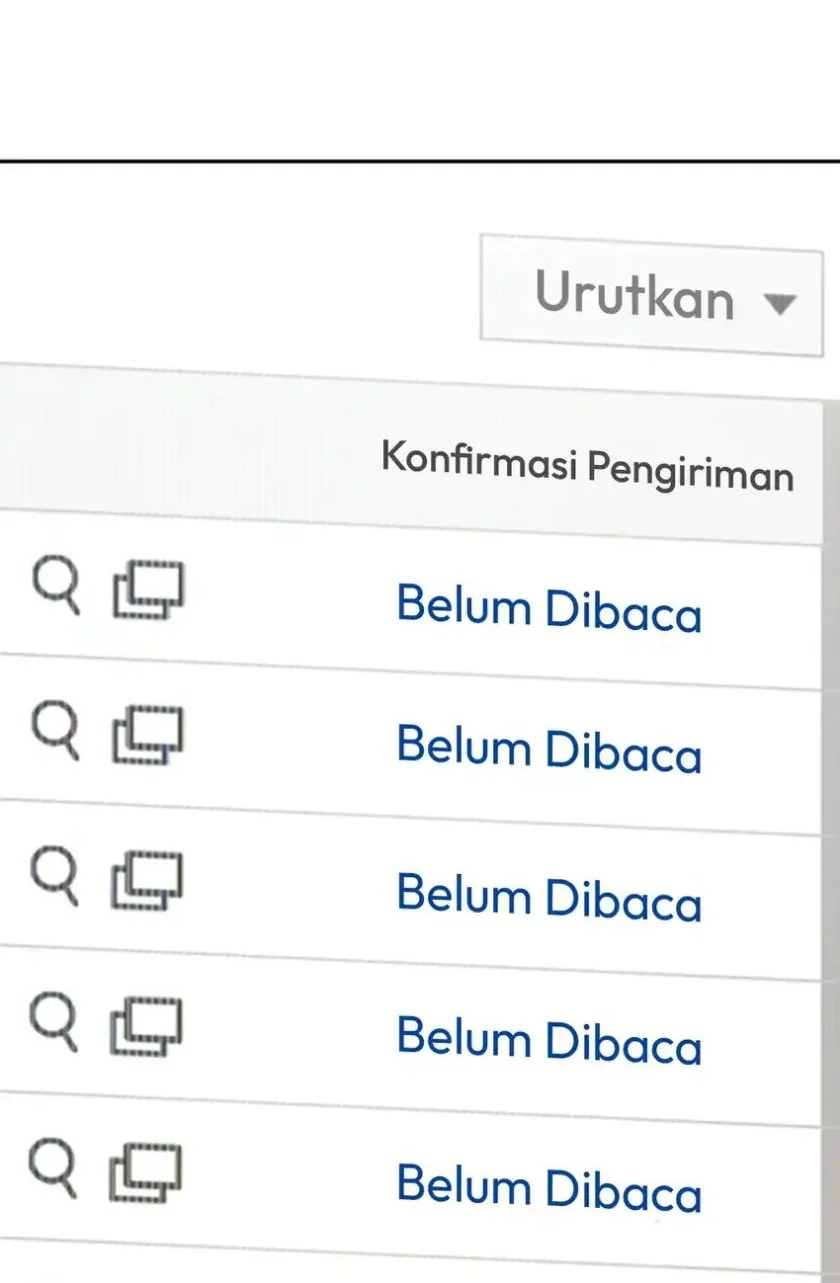Image resolution: width=840 pixels, height=1283 pixels.
Task: Open the second row's Belum Dibaca link
Action: [x=549, y=750]
